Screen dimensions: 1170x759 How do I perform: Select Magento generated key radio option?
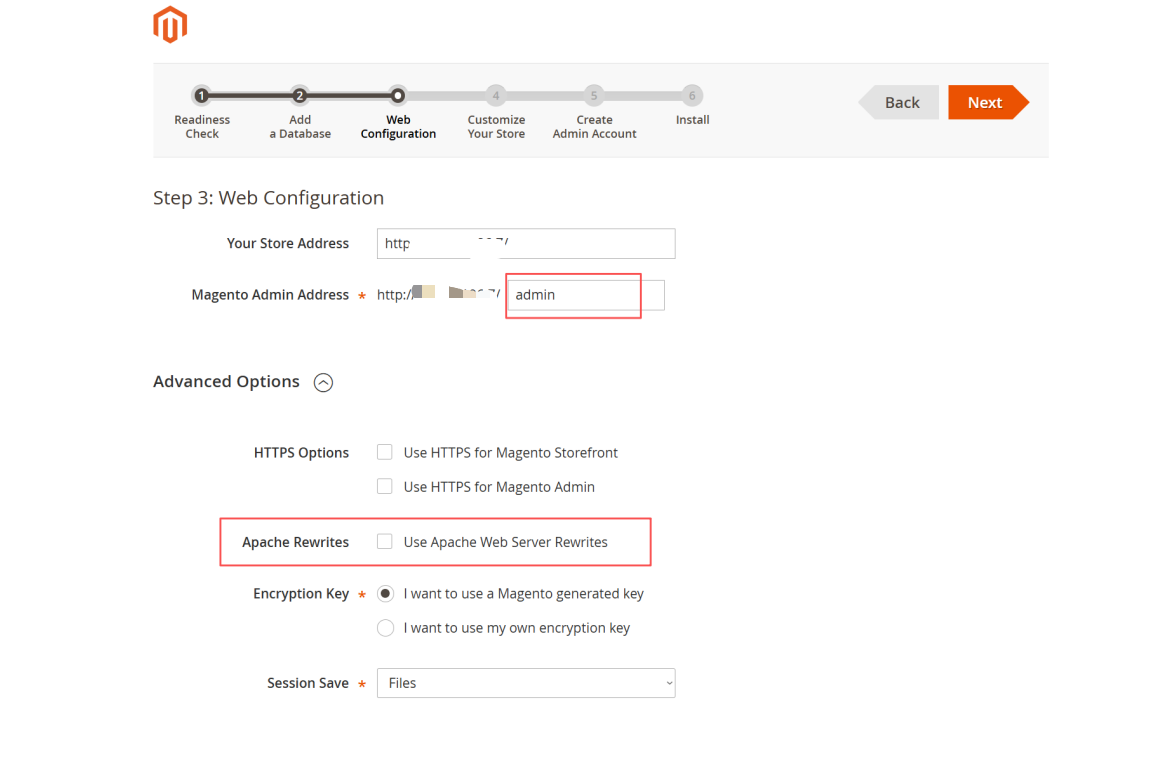(x=385, y=594)
